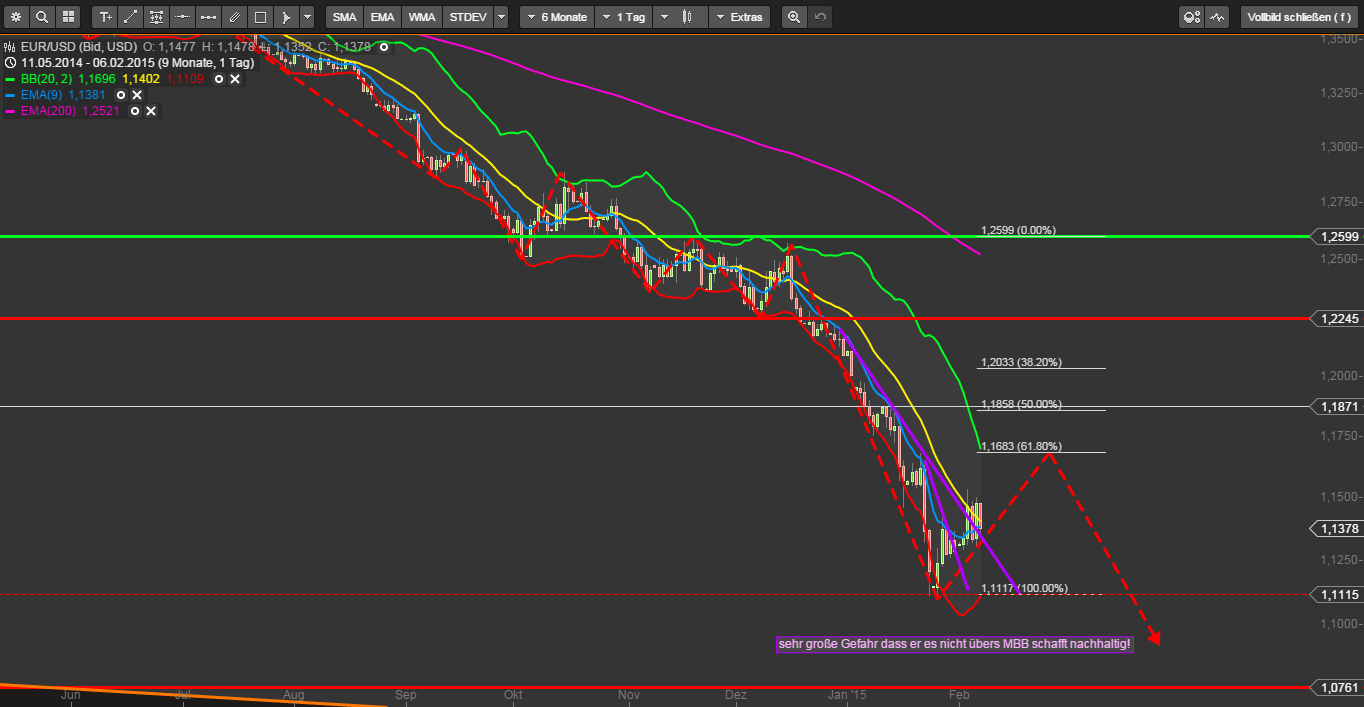
Task: Open the grid layout icon
Action: [x=68, y=17]
